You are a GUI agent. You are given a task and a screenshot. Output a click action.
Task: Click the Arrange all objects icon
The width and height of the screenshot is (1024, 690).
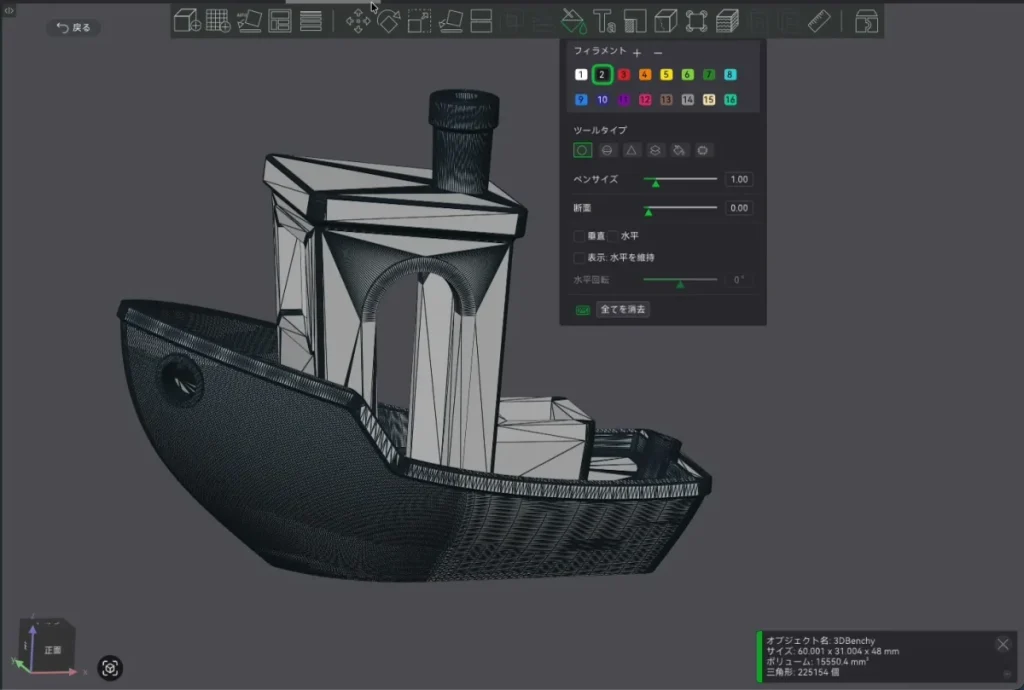[x=280, y=21]
